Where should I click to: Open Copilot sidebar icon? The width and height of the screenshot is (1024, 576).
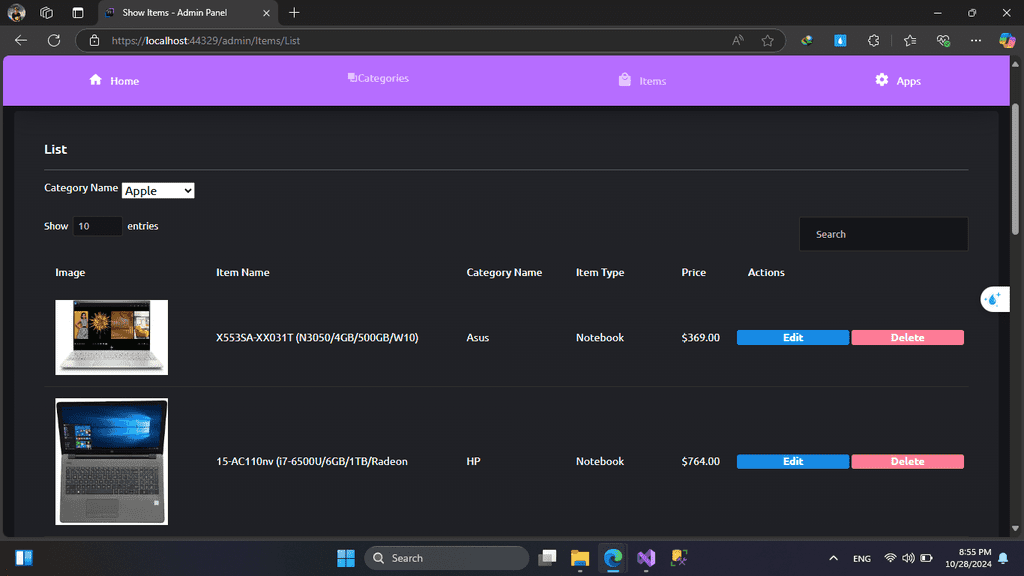(x=1006, y=40)
